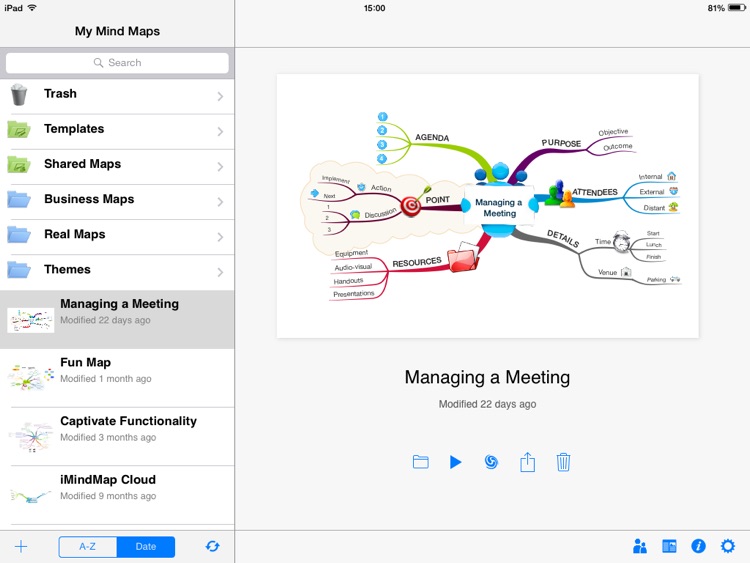
Task: Select the Captivate Functionality list title
Action: point(129,421)
